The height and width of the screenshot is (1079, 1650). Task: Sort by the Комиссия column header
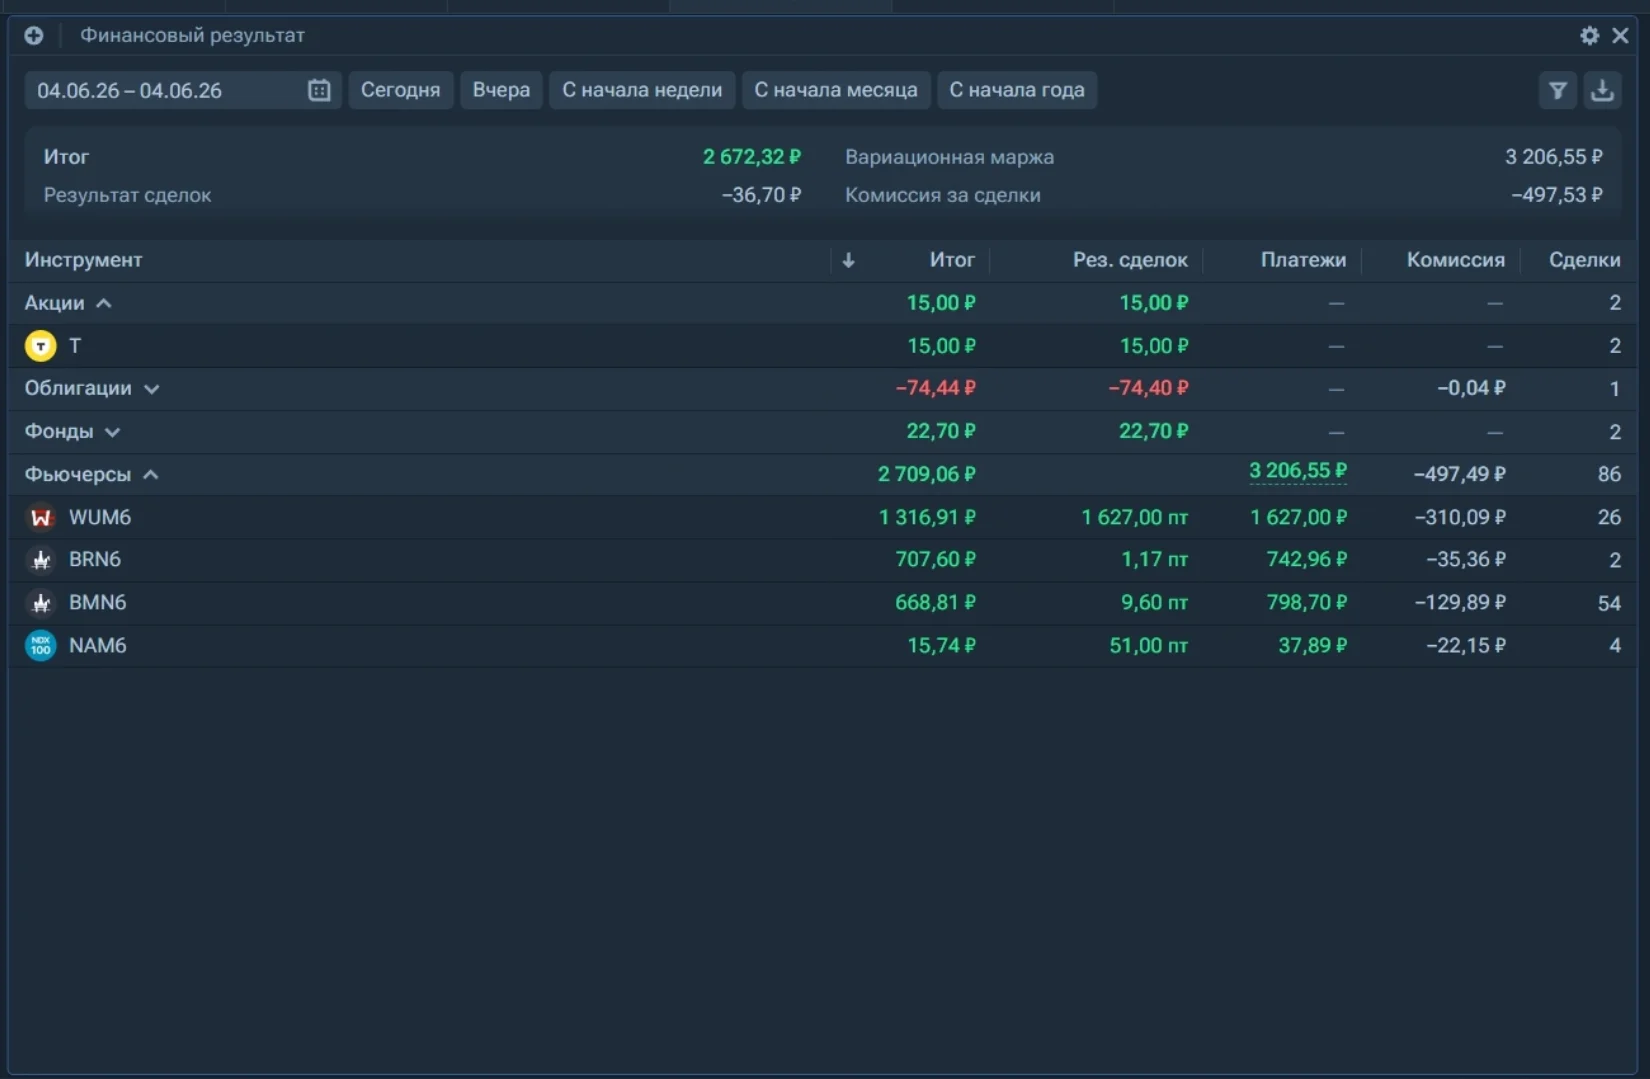point(1455,260)
